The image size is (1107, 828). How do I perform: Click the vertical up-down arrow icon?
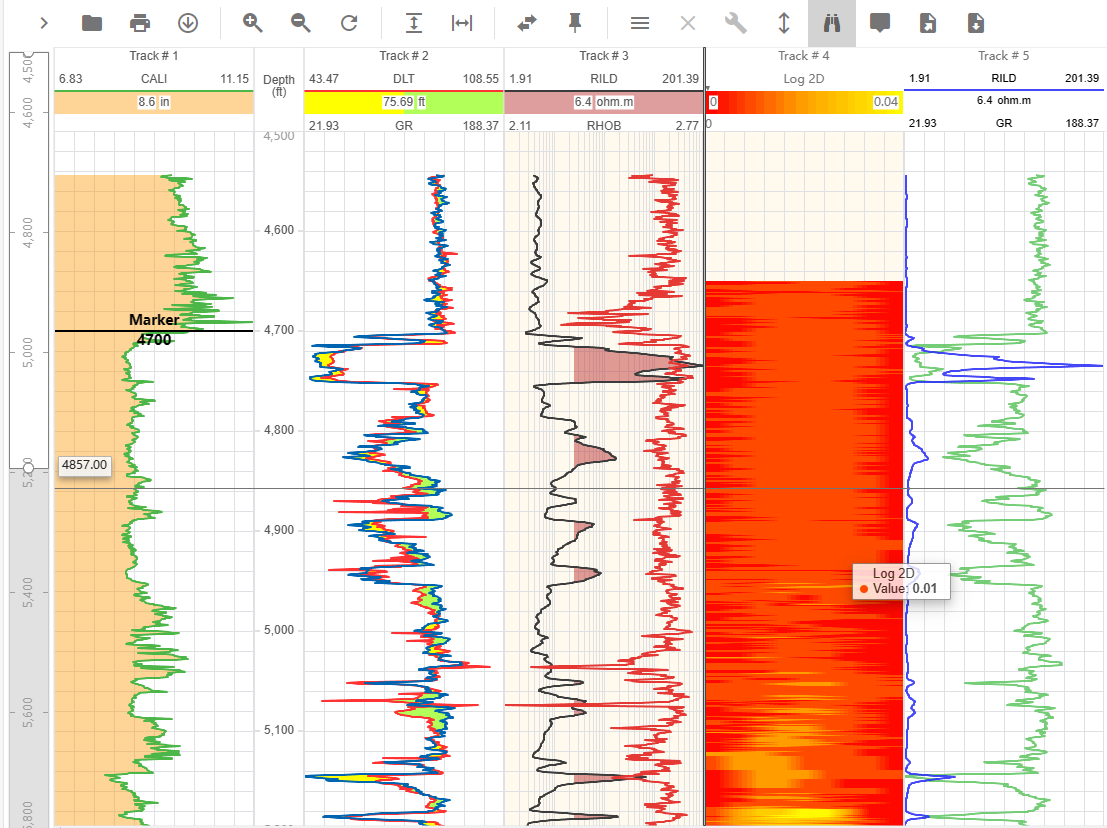784,23
